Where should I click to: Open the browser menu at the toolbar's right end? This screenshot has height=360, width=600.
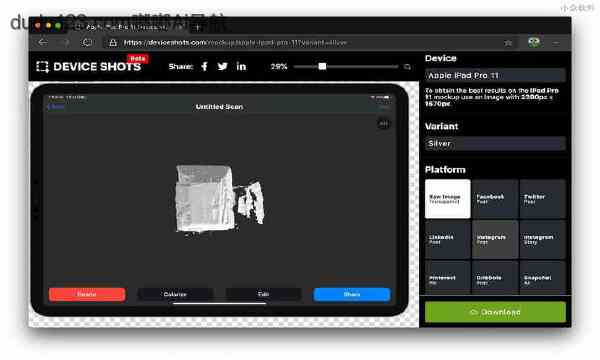[556, 43]
